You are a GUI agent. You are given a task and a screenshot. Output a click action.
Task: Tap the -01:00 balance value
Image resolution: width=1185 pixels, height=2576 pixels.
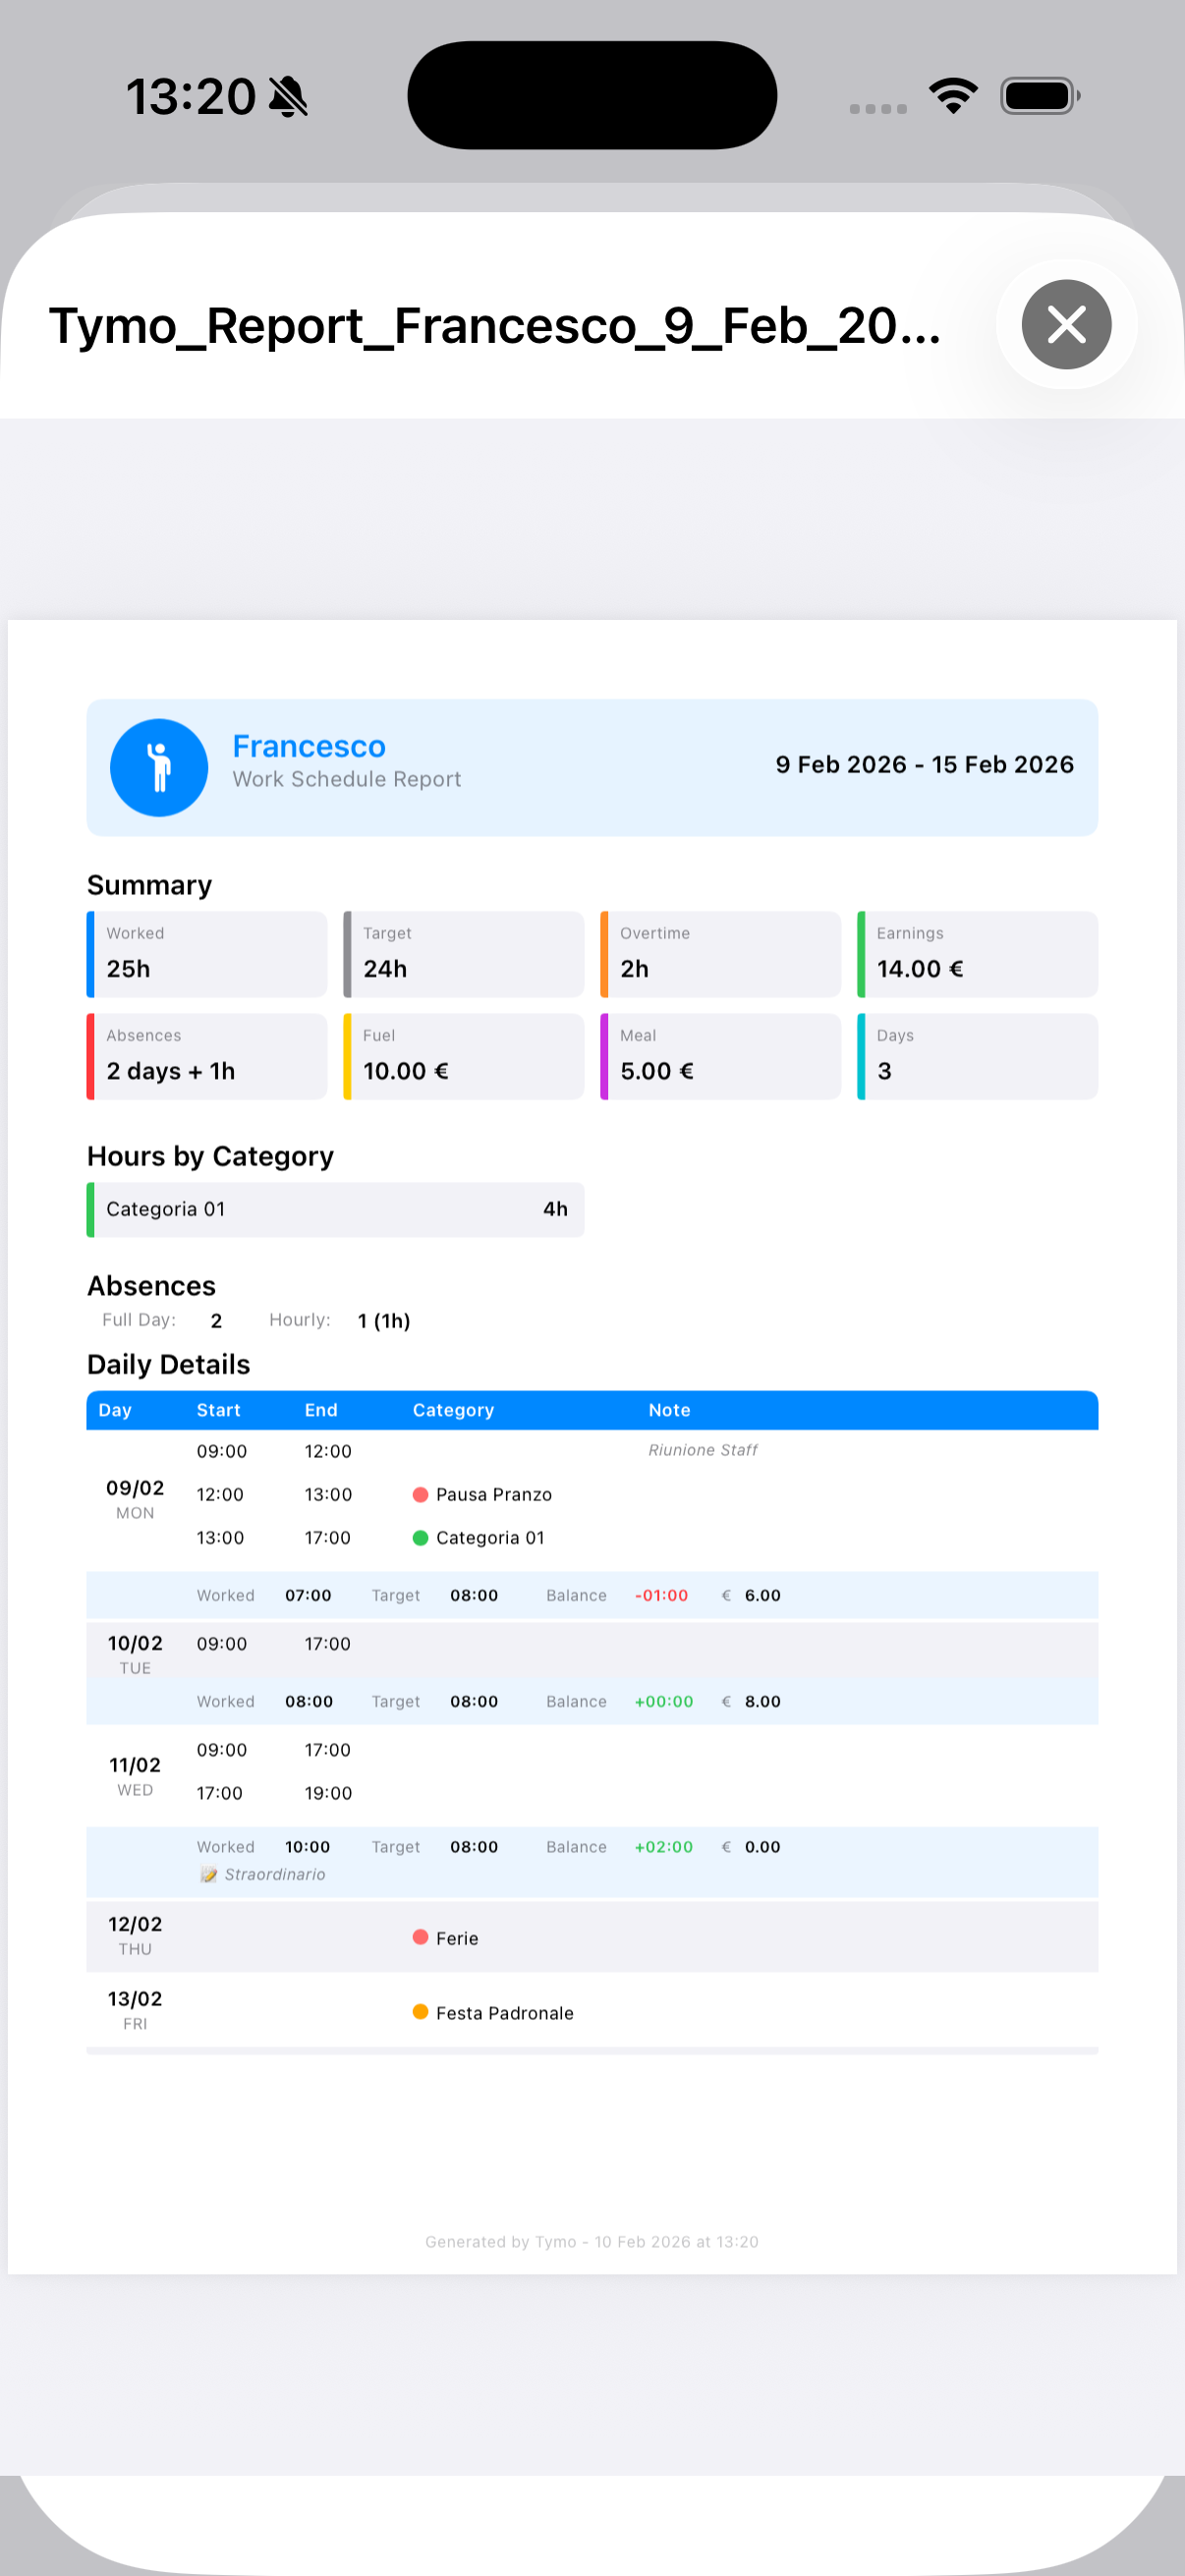click(661, 1595)
